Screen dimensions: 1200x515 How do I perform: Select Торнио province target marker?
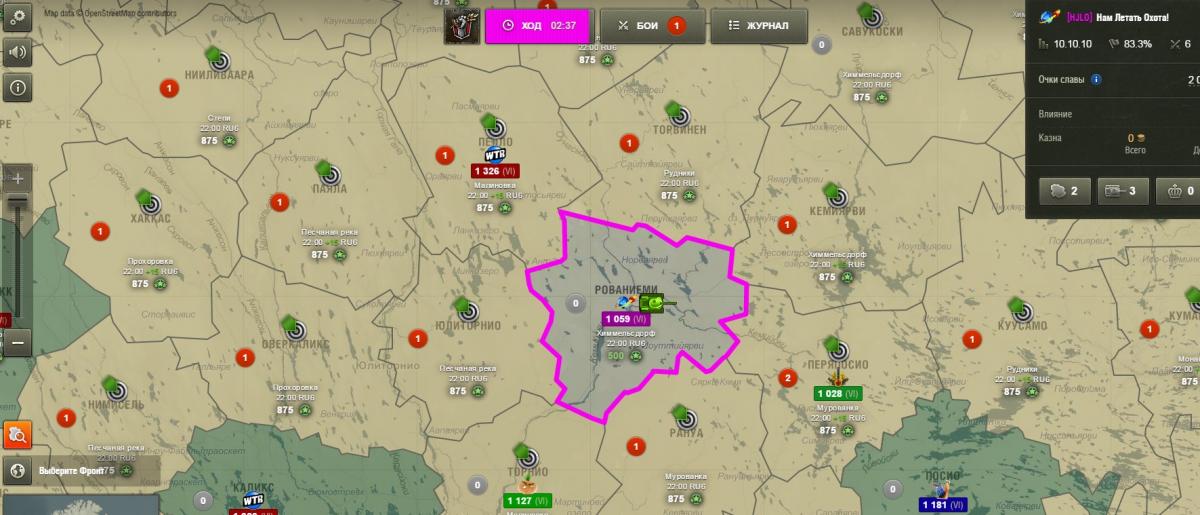point(529,458)
